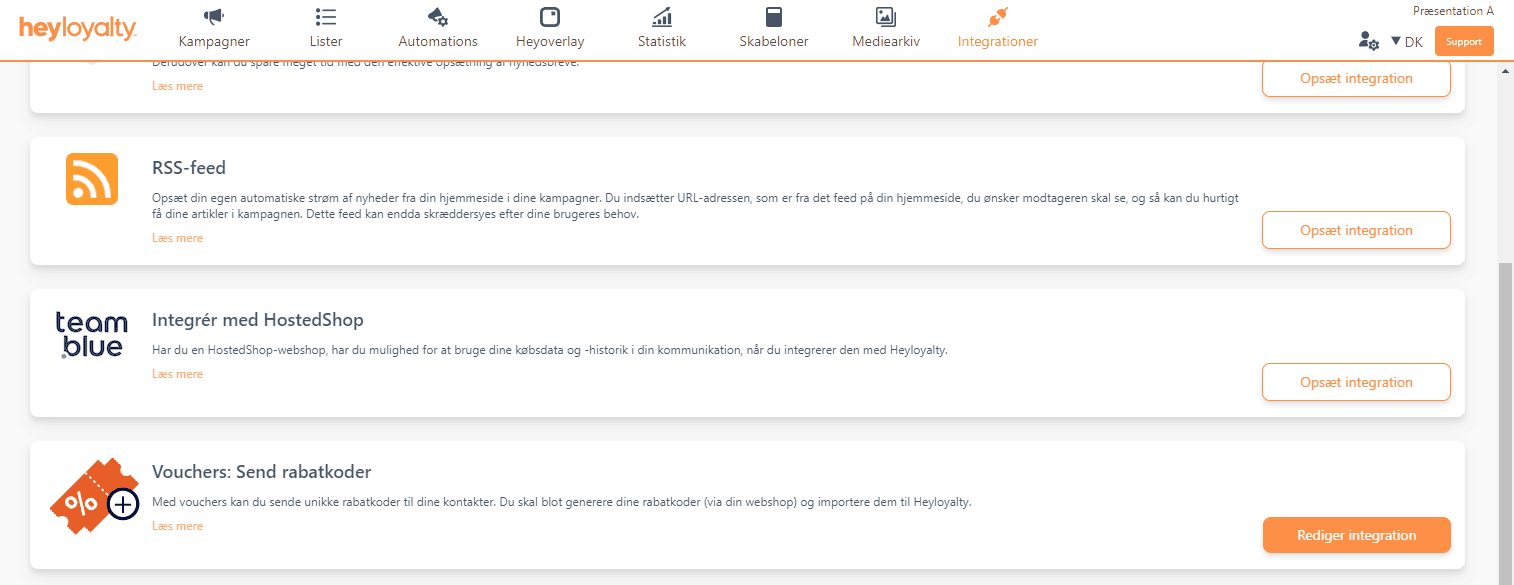Open the DK language dropdown
This screenshot has width=1514, height=585.
[1407, 41]
